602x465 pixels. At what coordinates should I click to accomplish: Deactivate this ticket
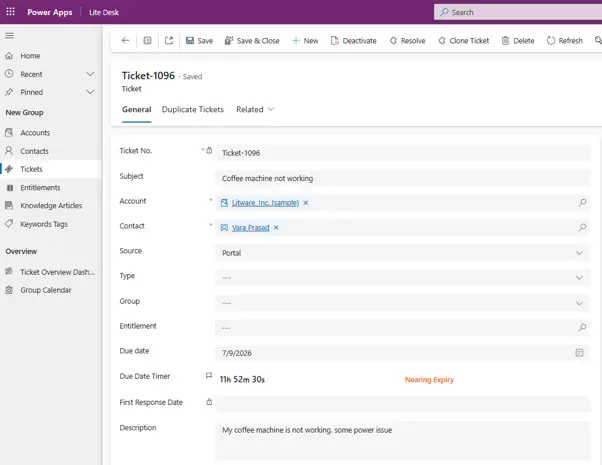354,41
